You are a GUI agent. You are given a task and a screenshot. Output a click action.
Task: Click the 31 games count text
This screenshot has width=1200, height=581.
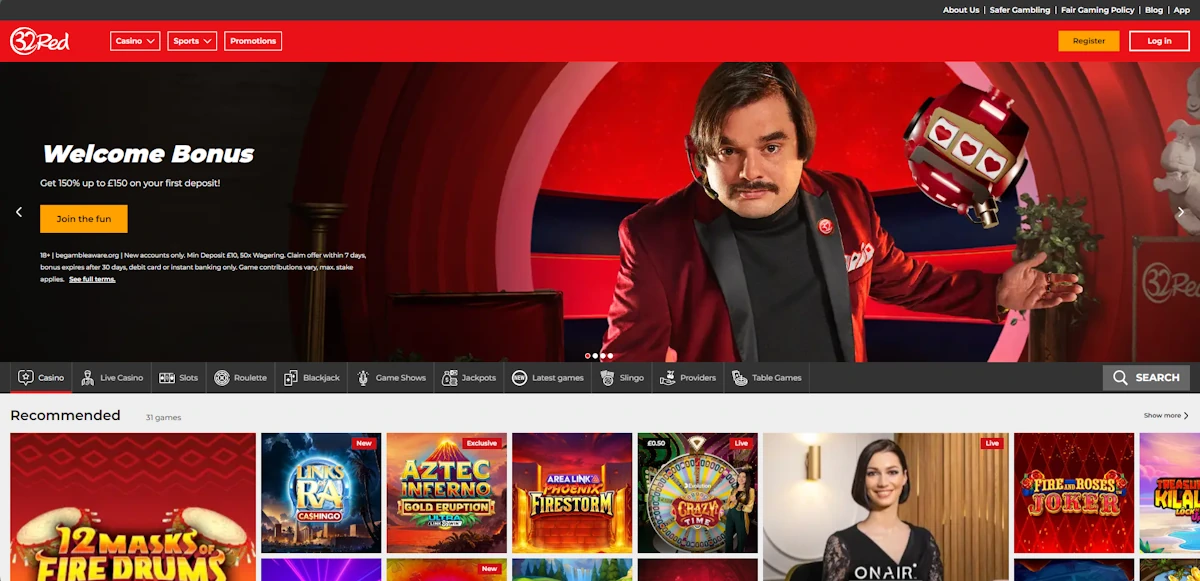tap(163, 417)
